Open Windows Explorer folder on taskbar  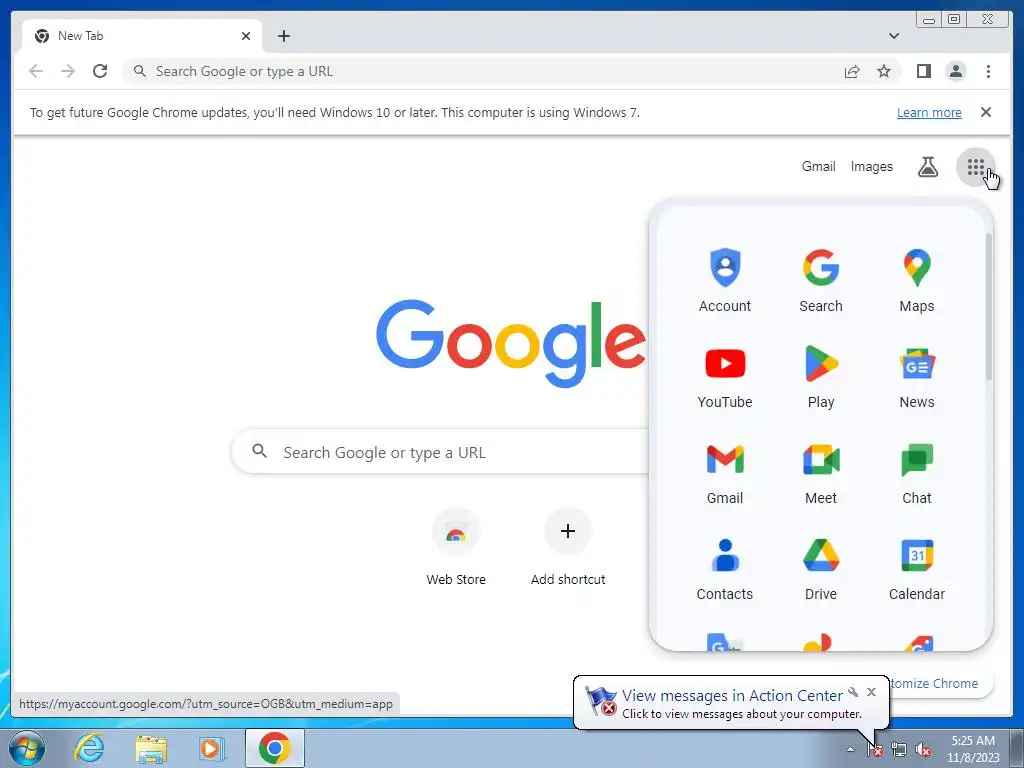coord(151,748)
